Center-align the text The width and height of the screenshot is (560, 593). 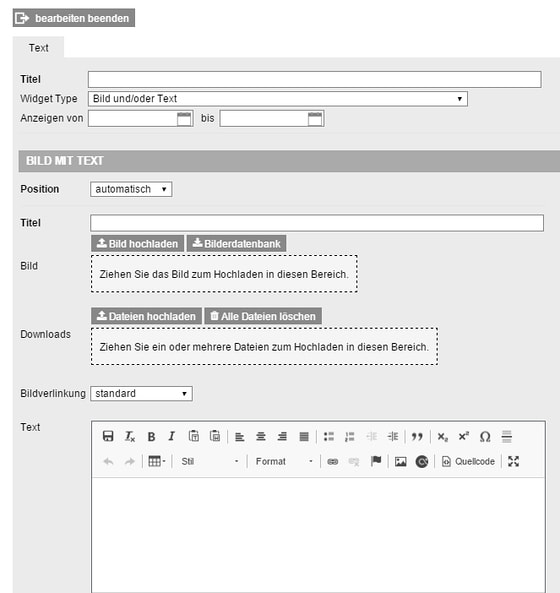tap(261, 437)
